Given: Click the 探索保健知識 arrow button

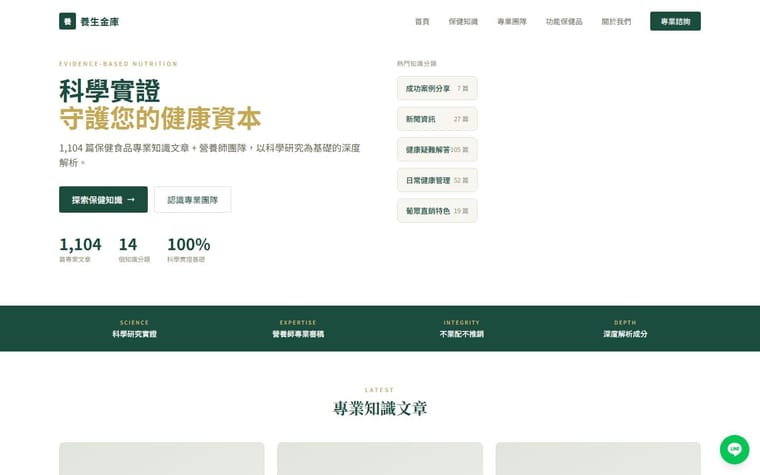Looking at the screenshot, I should pos(103,200).
